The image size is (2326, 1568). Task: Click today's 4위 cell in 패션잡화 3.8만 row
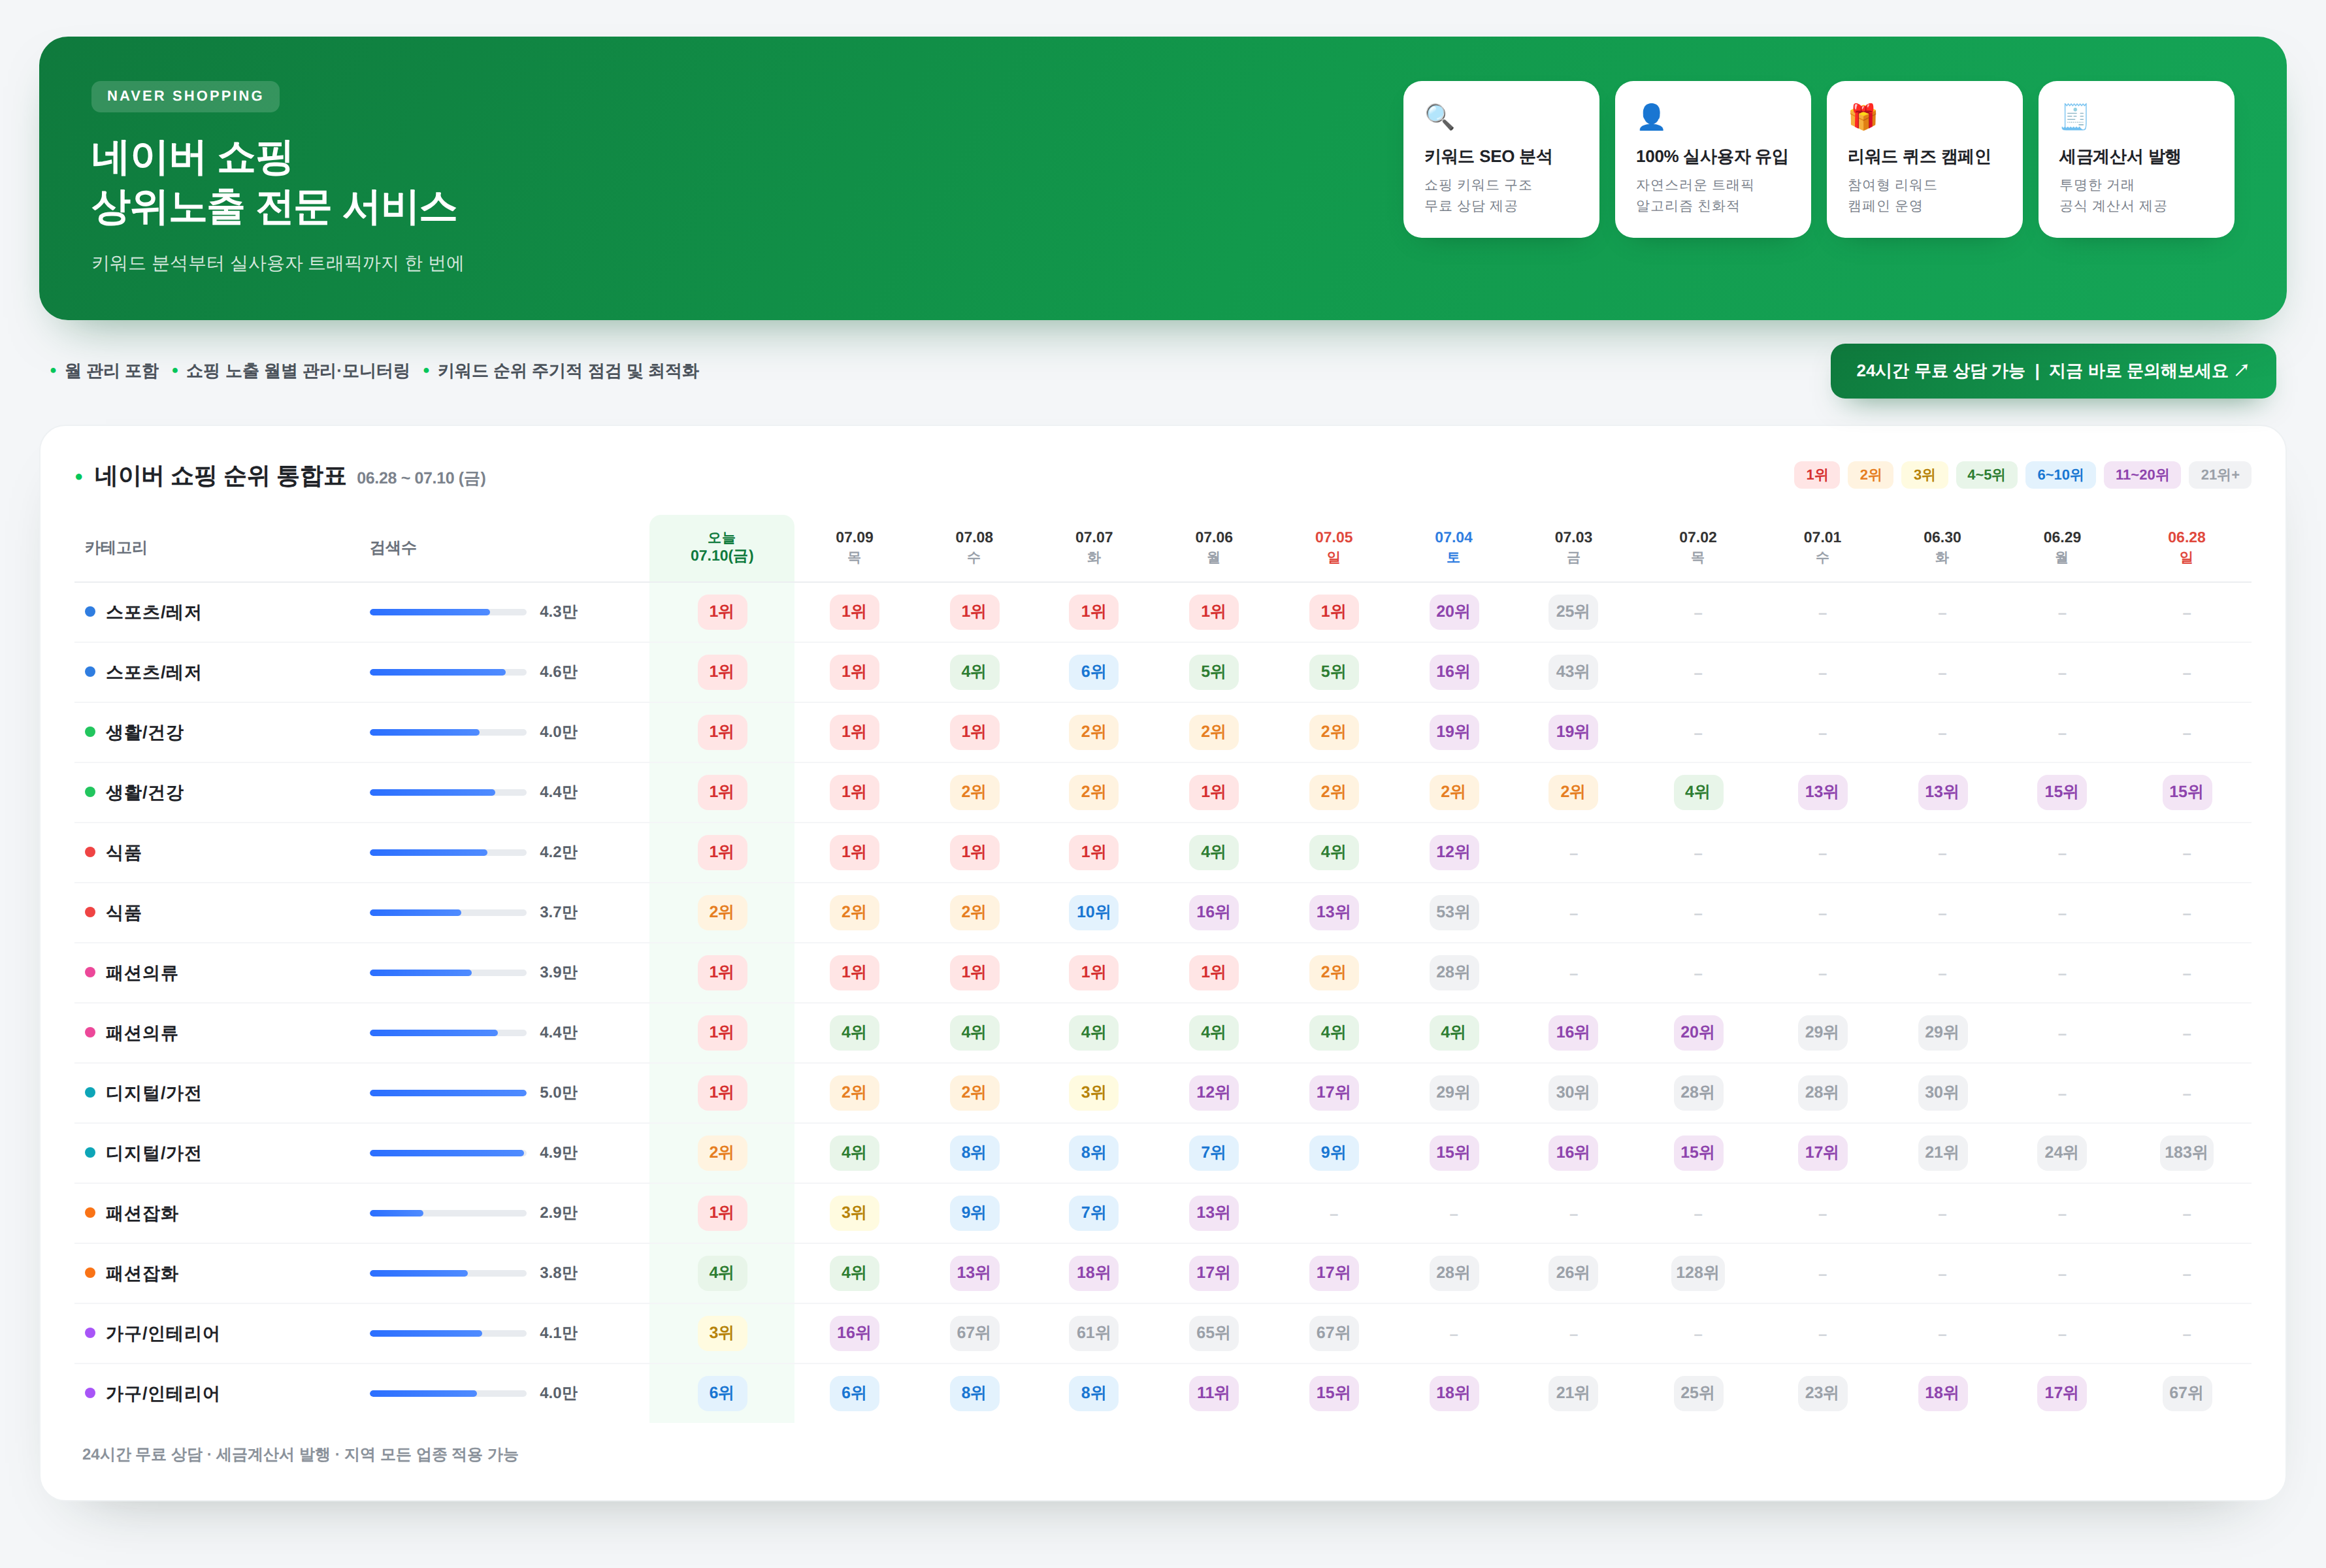[721, 1273]
